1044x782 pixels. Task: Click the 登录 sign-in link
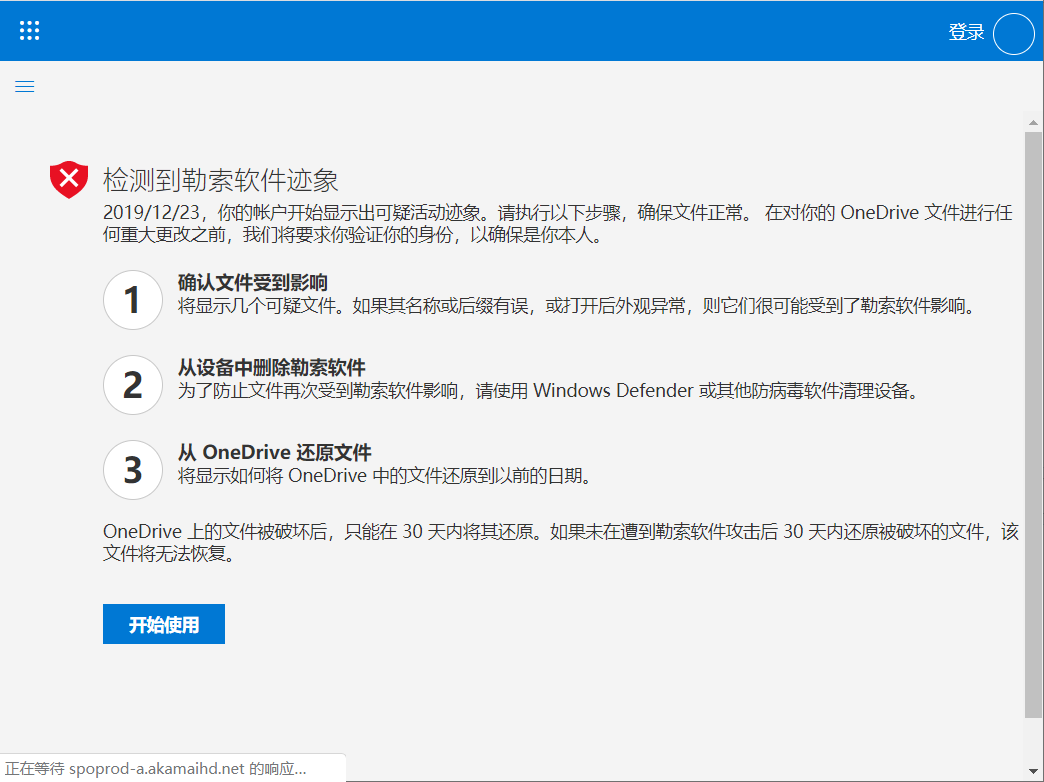[x=966, y=32]
